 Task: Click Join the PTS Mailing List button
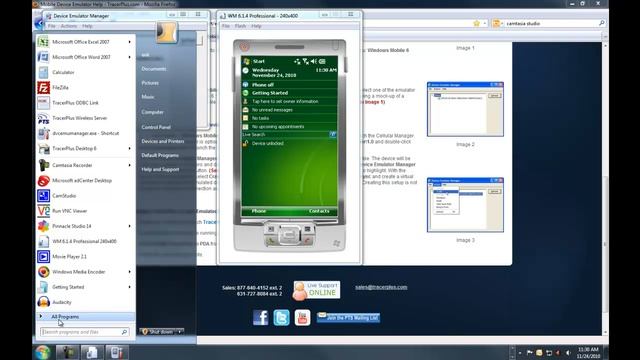point(348,318)
